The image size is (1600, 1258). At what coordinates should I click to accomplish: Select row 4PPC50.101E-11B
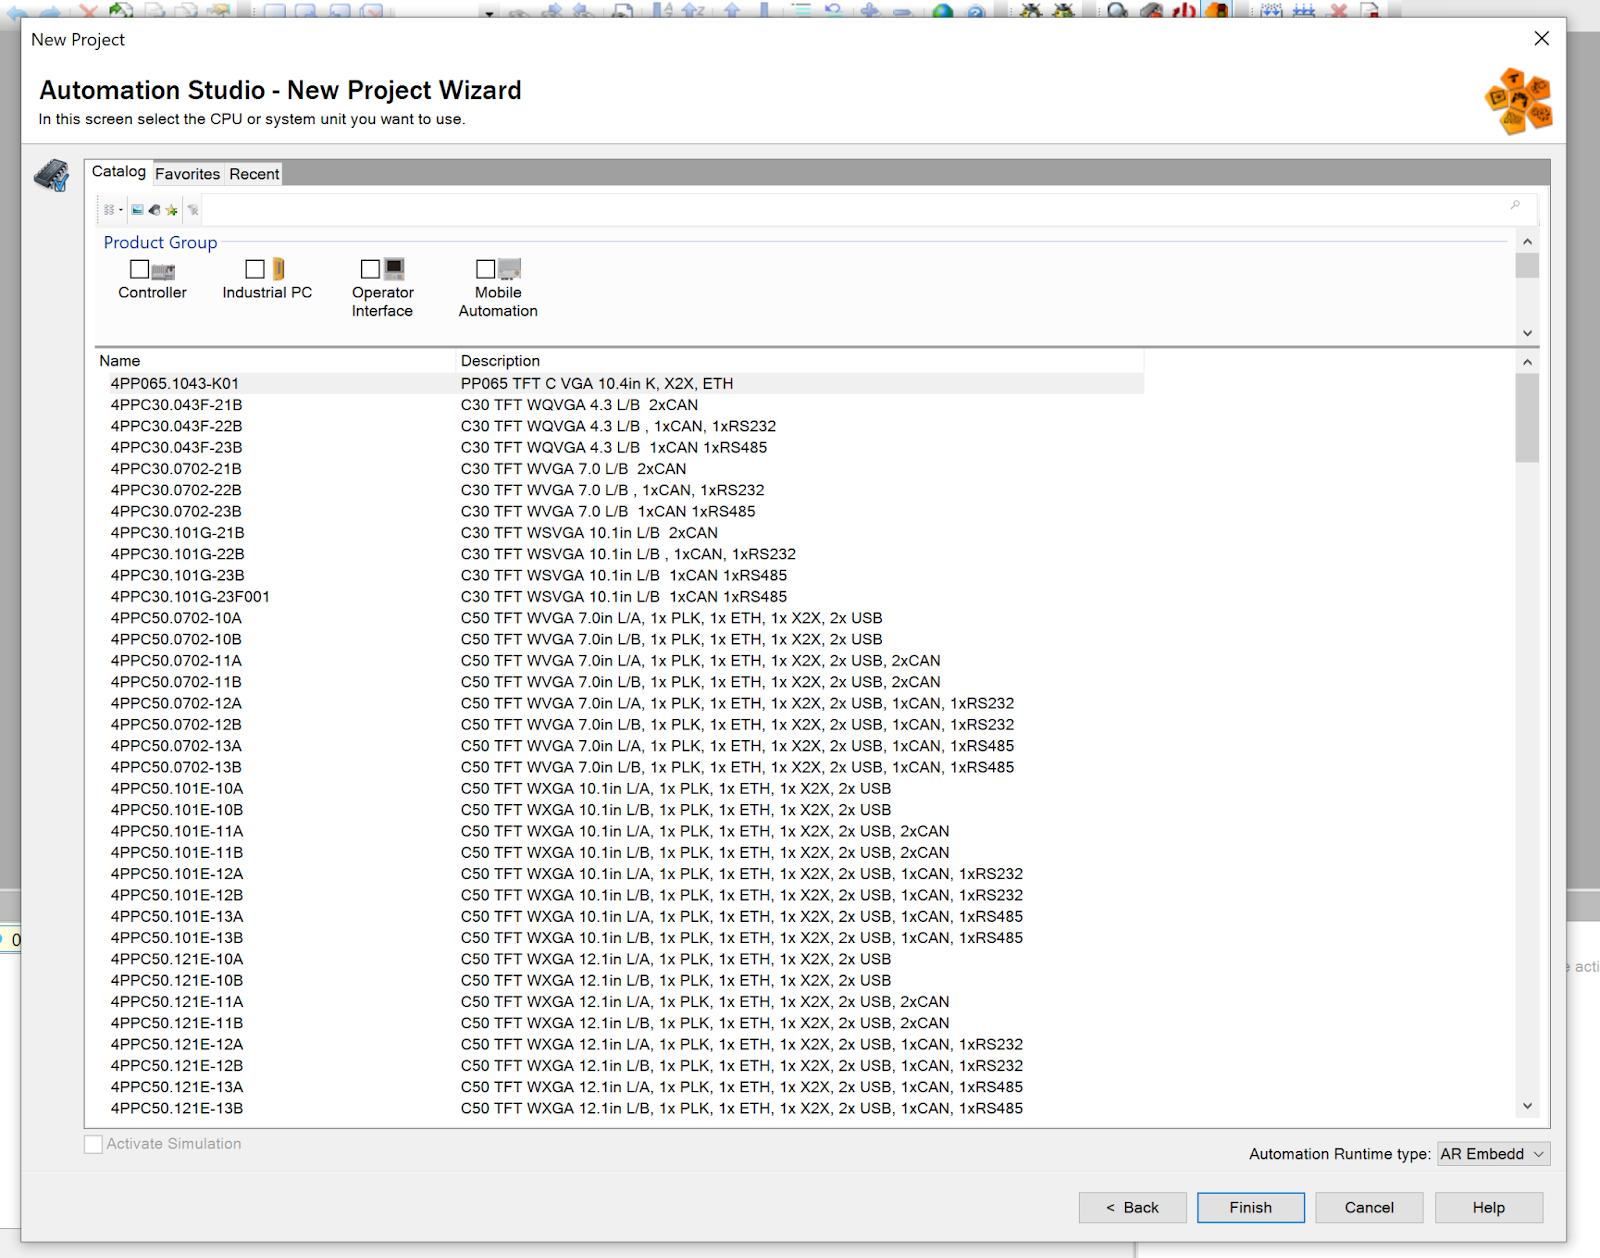[620, 853]
